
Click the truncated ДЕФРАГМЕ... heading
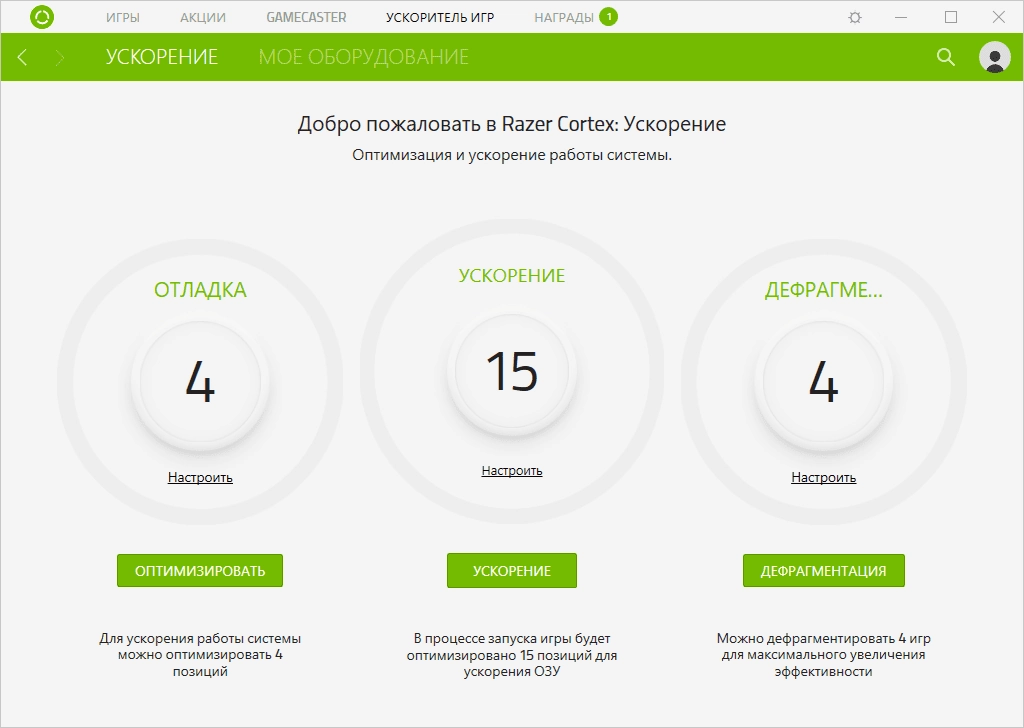[x=824, y=290]
